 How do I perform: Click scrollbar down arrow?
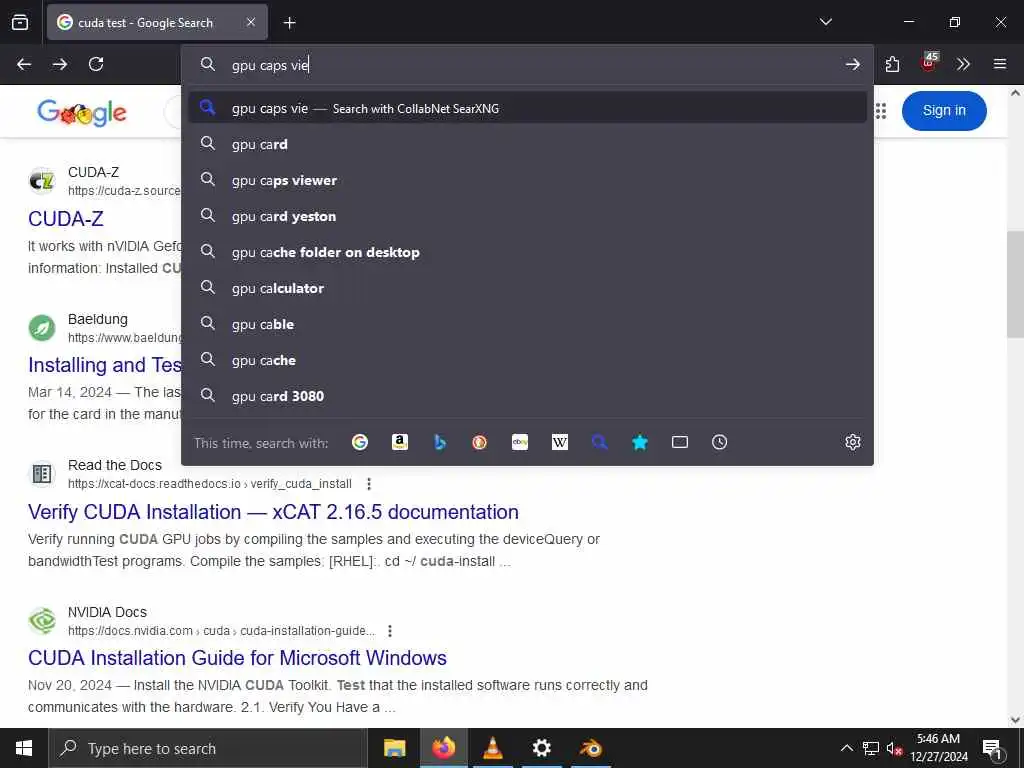pos(1015,720)
